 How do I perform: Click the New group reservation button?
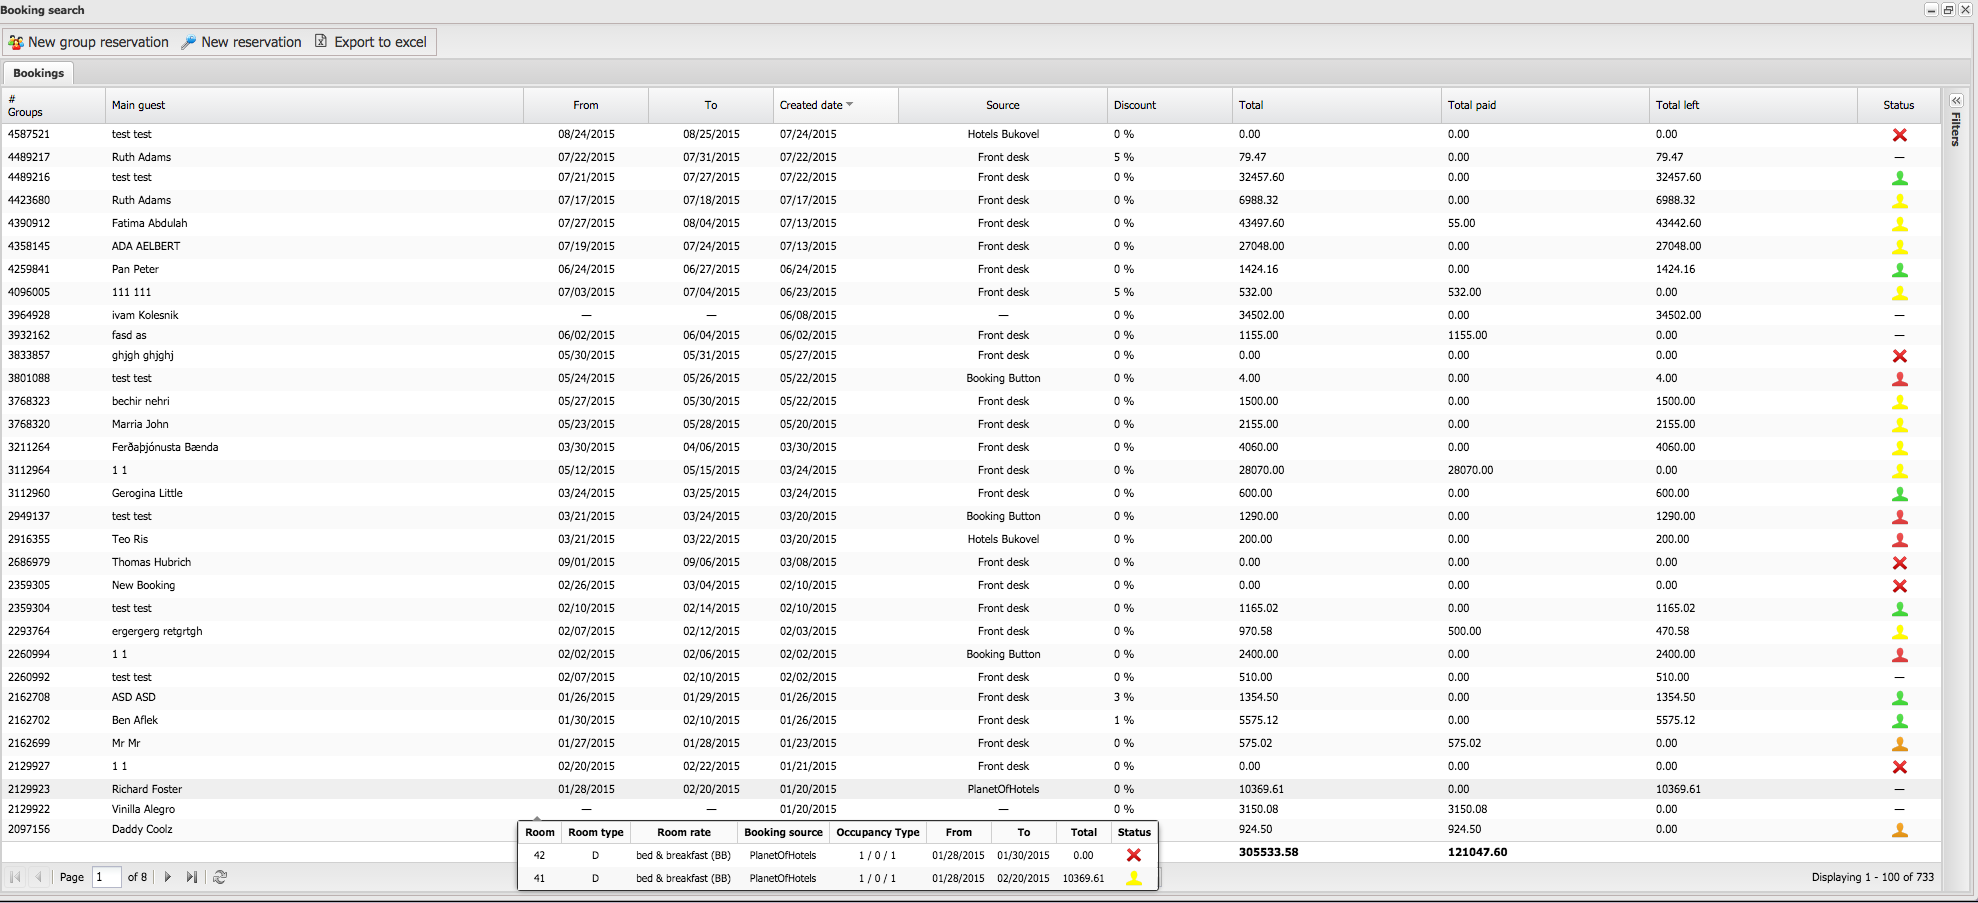[x=88, y=42]
